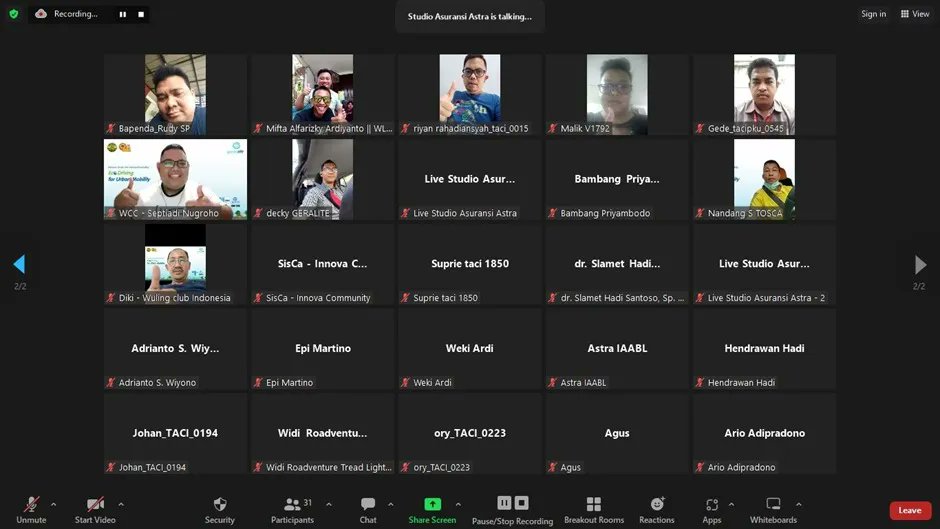Open the Chat panel
This screenshot has width=940, height=529.
click(368, 510)
